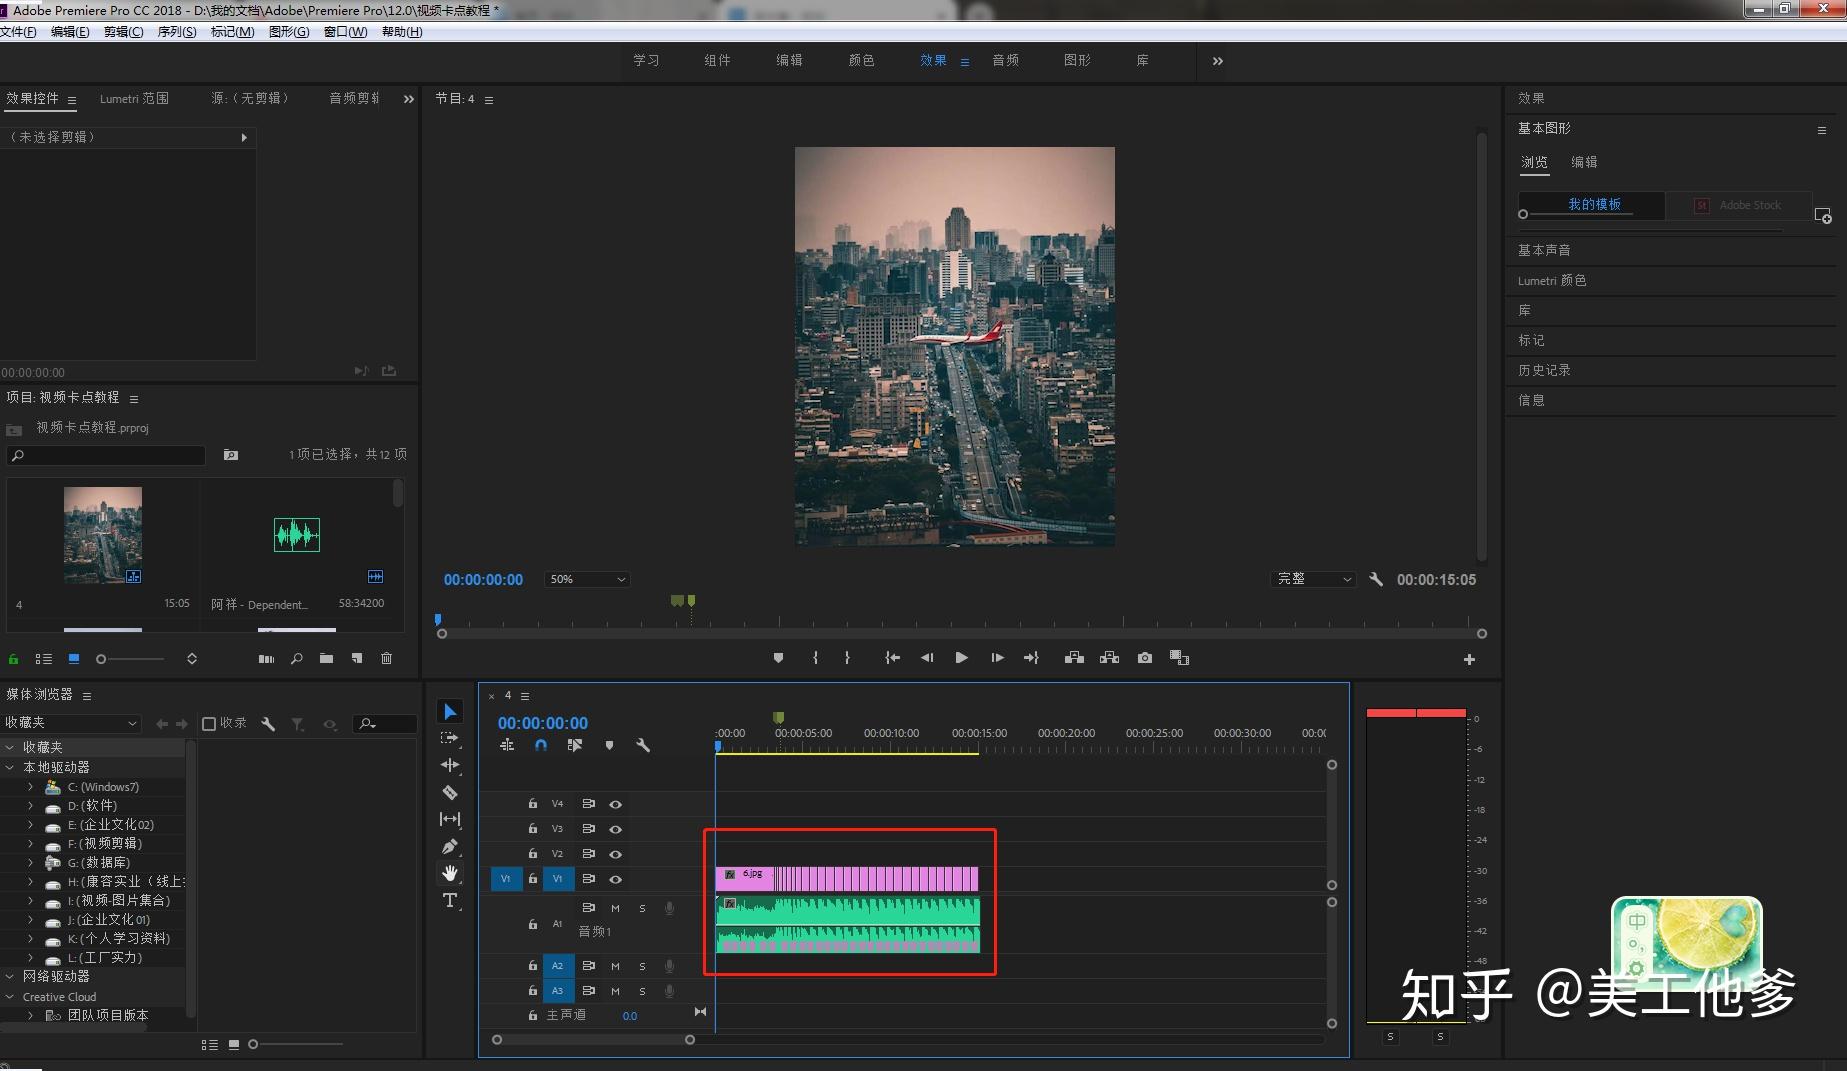Open the 历史记录 panel
The width and height of the screenshot is (1847, 1071).
(x=1544, y=370)
